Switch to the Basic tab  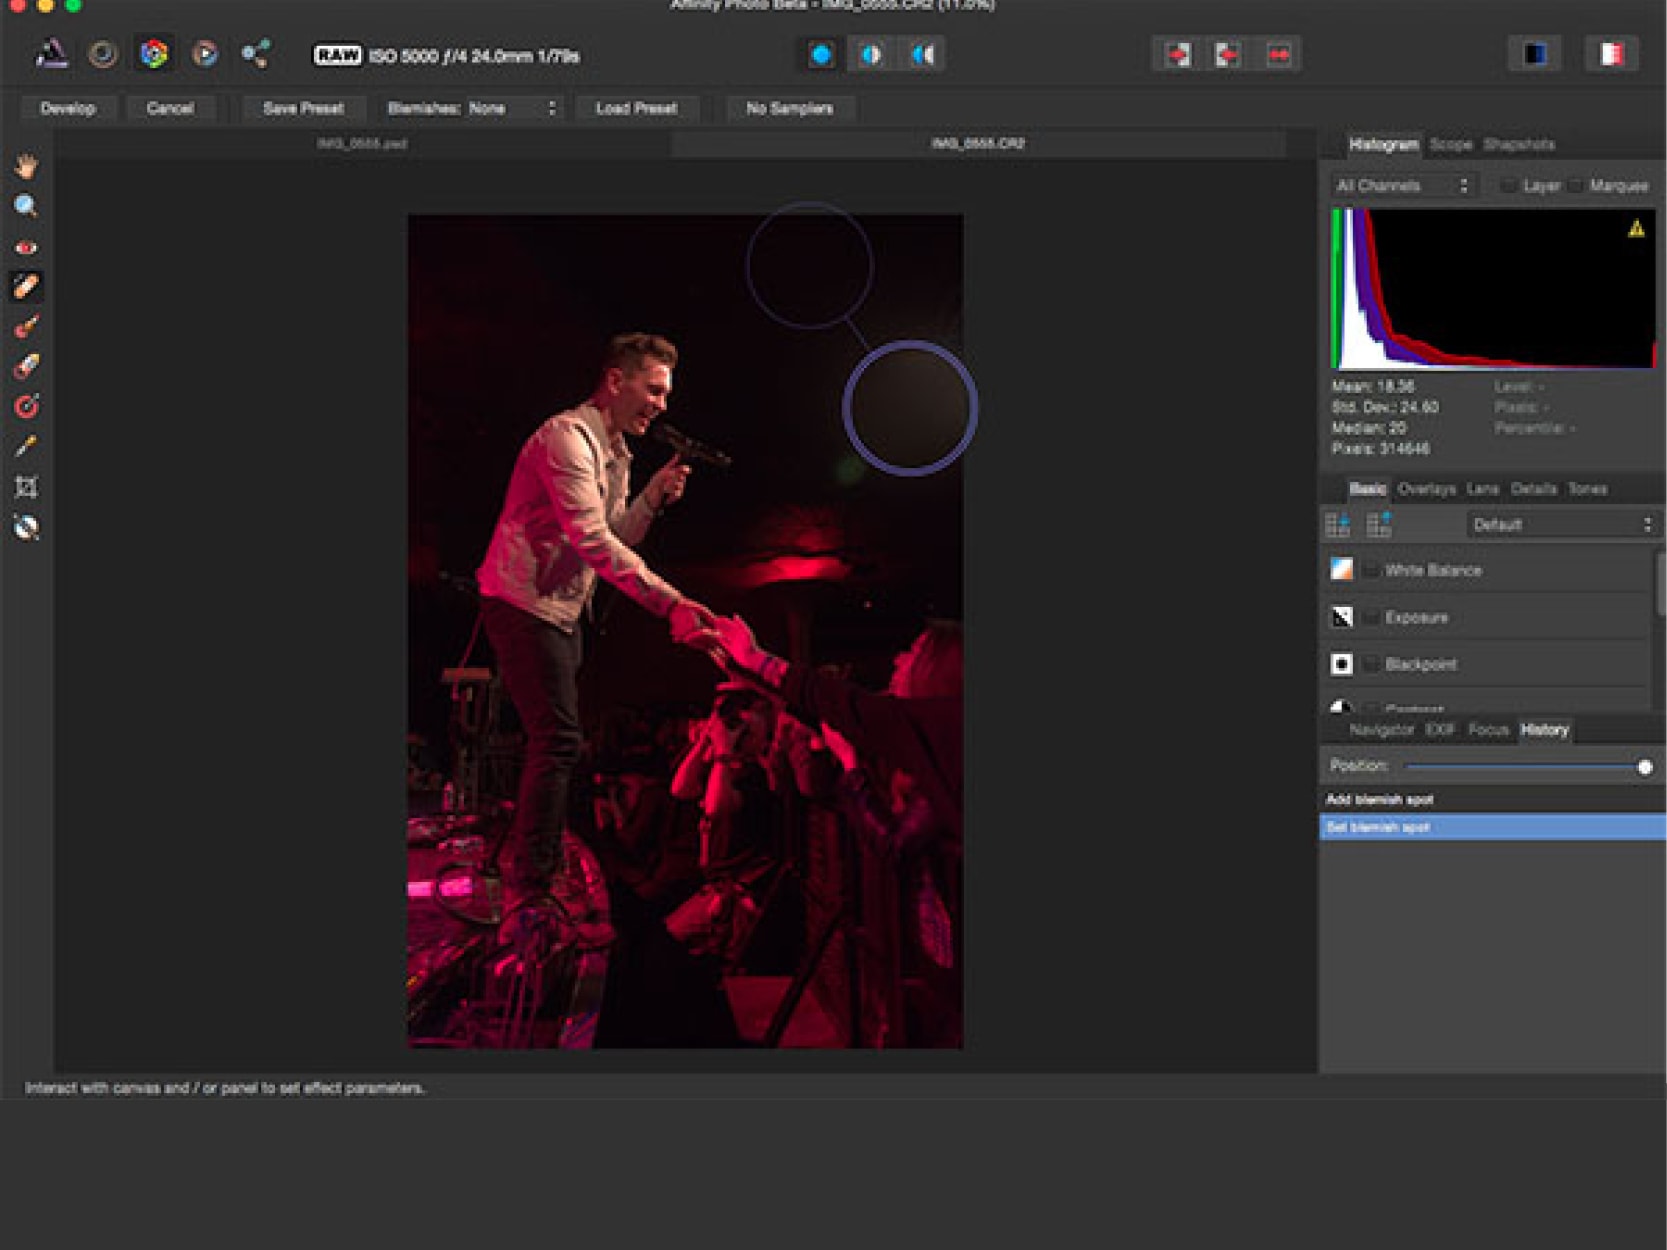[x=1367, y=489]
